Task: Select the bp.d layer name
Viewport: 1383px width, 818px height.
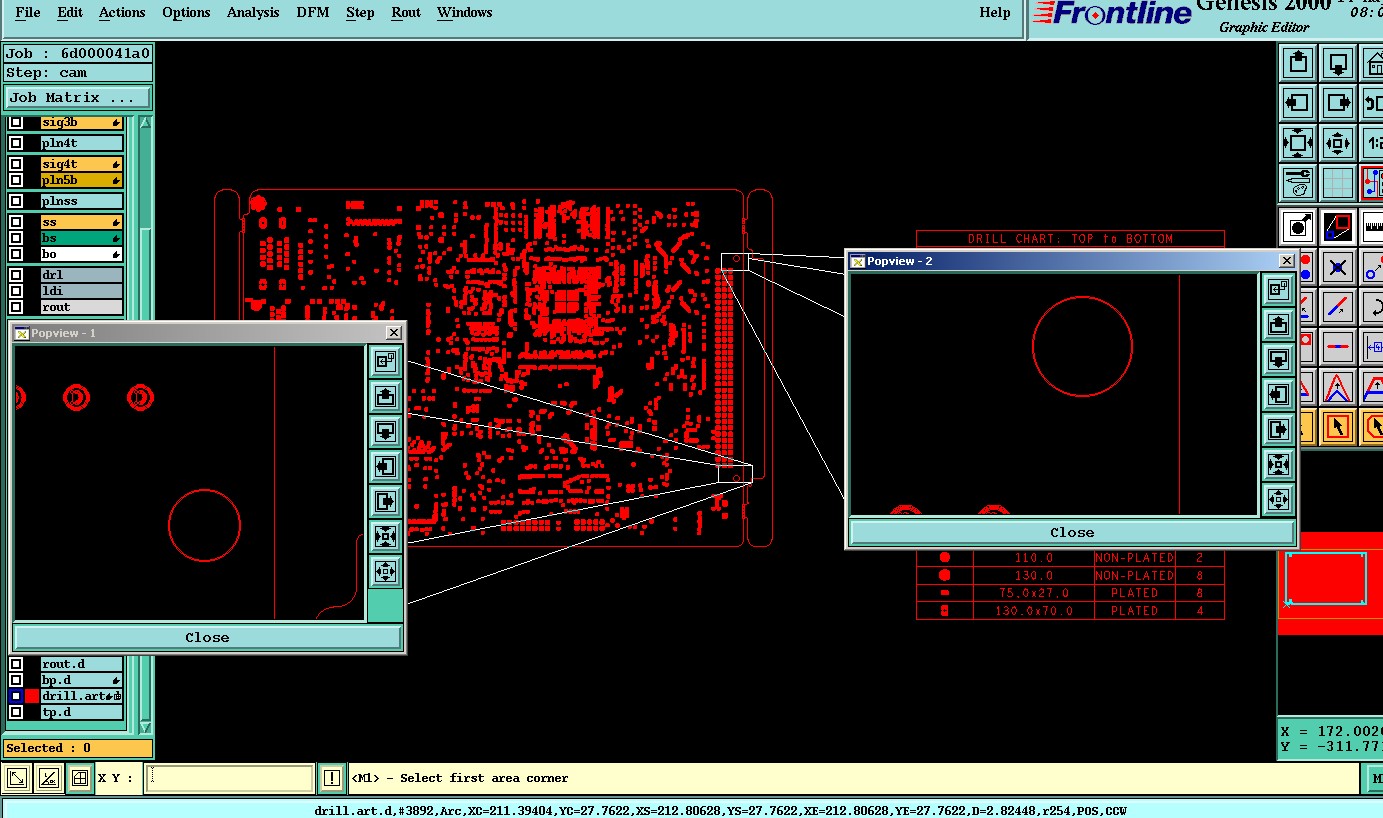Action: coord(82,680)
